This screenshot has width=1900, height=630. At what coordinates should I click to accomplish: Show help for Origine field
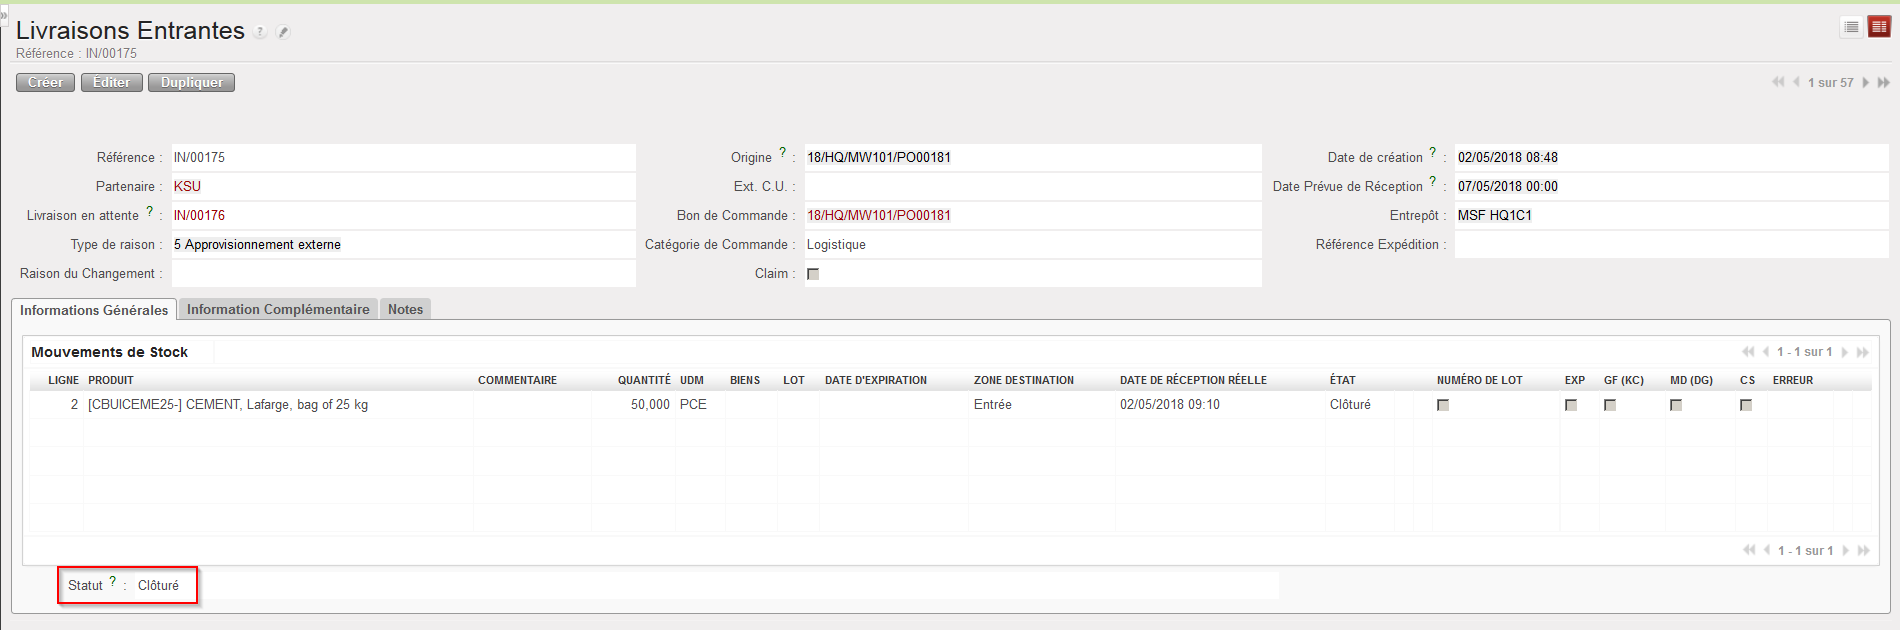[x=783, y=152]
